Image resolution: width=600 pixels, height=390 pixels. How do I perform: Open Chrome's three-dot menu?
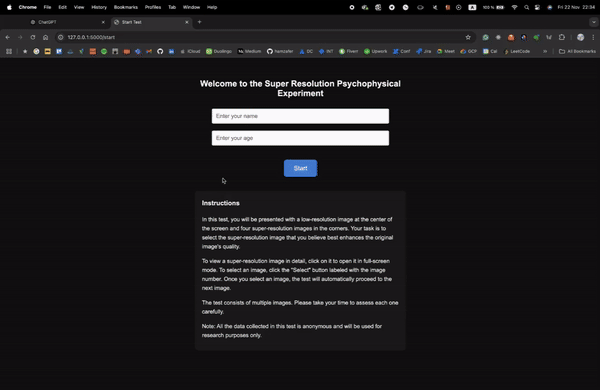[x=593, y=37]
